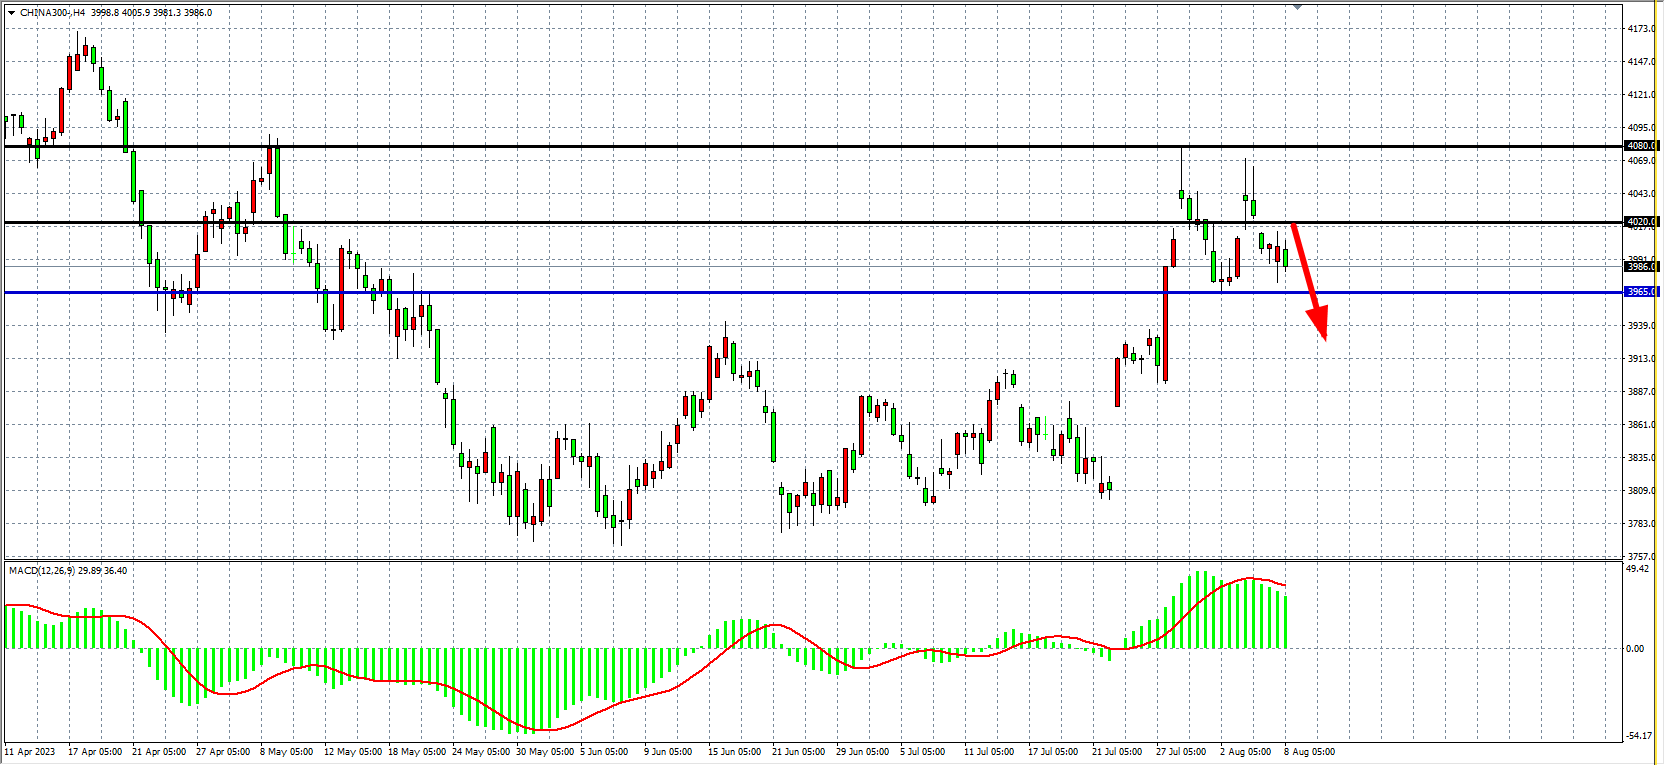1665x765 pixels.
Task: Click the 0.00 level on MACD scale
Action: click(x=1634, y=649)
